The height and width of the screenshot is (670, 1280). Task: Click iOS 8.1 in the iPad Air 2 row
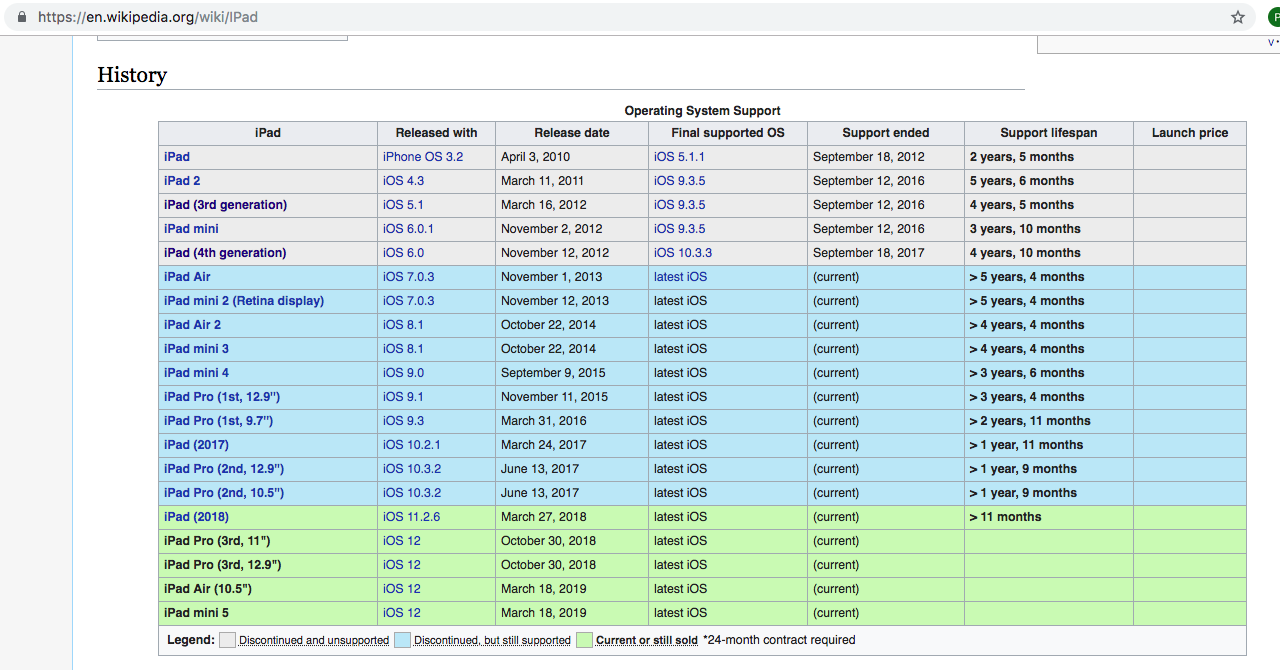point(403,325)
